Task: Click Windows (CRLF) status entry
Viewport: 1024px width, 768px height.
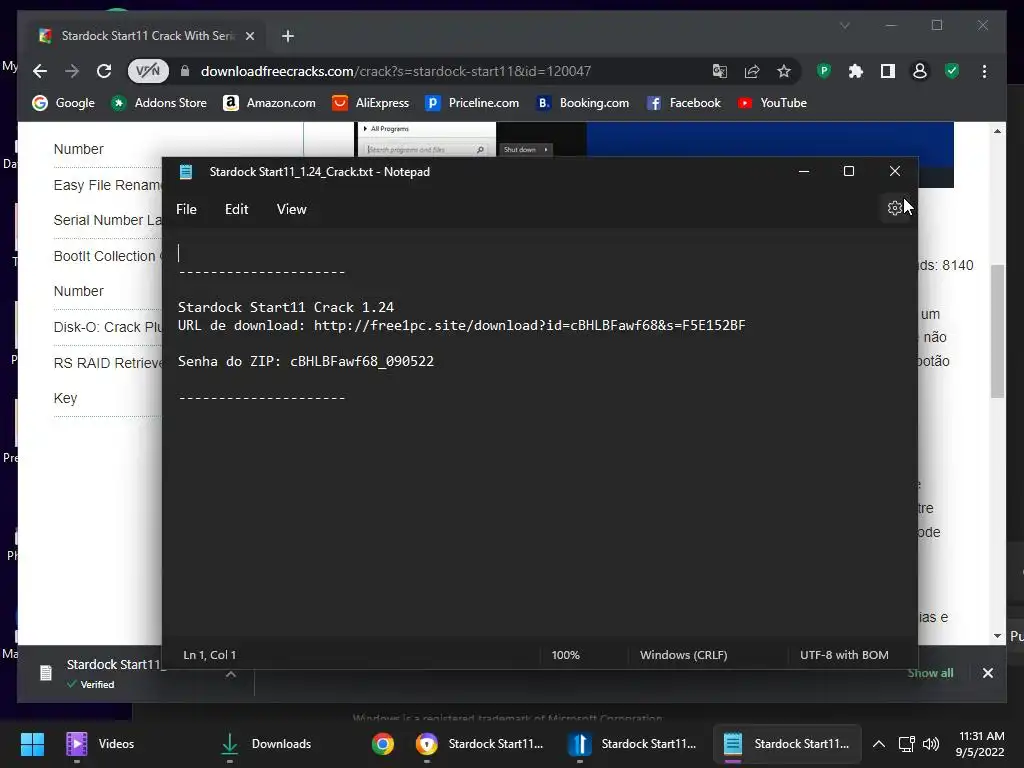Action: click(683, 654)
